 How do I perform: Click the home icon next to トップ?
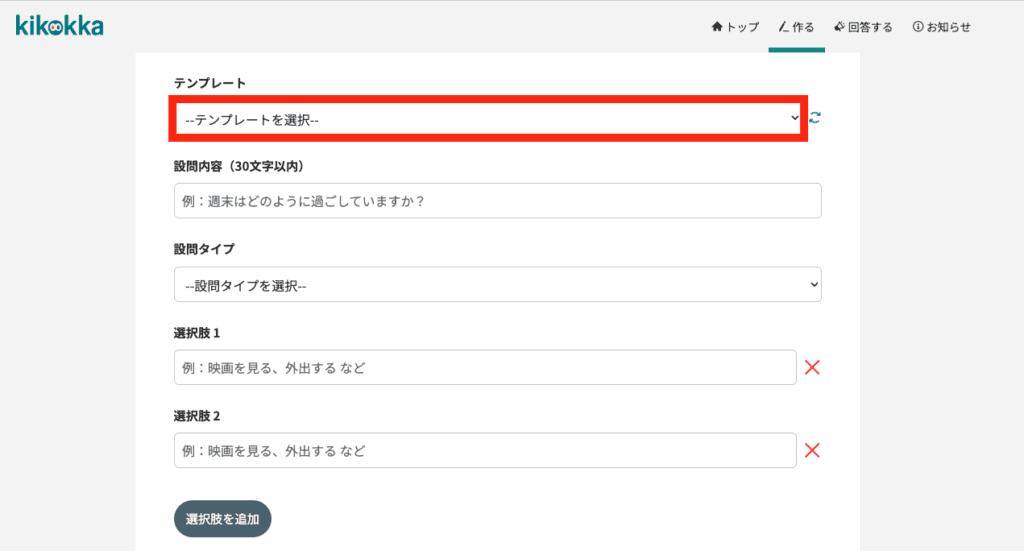717,27
